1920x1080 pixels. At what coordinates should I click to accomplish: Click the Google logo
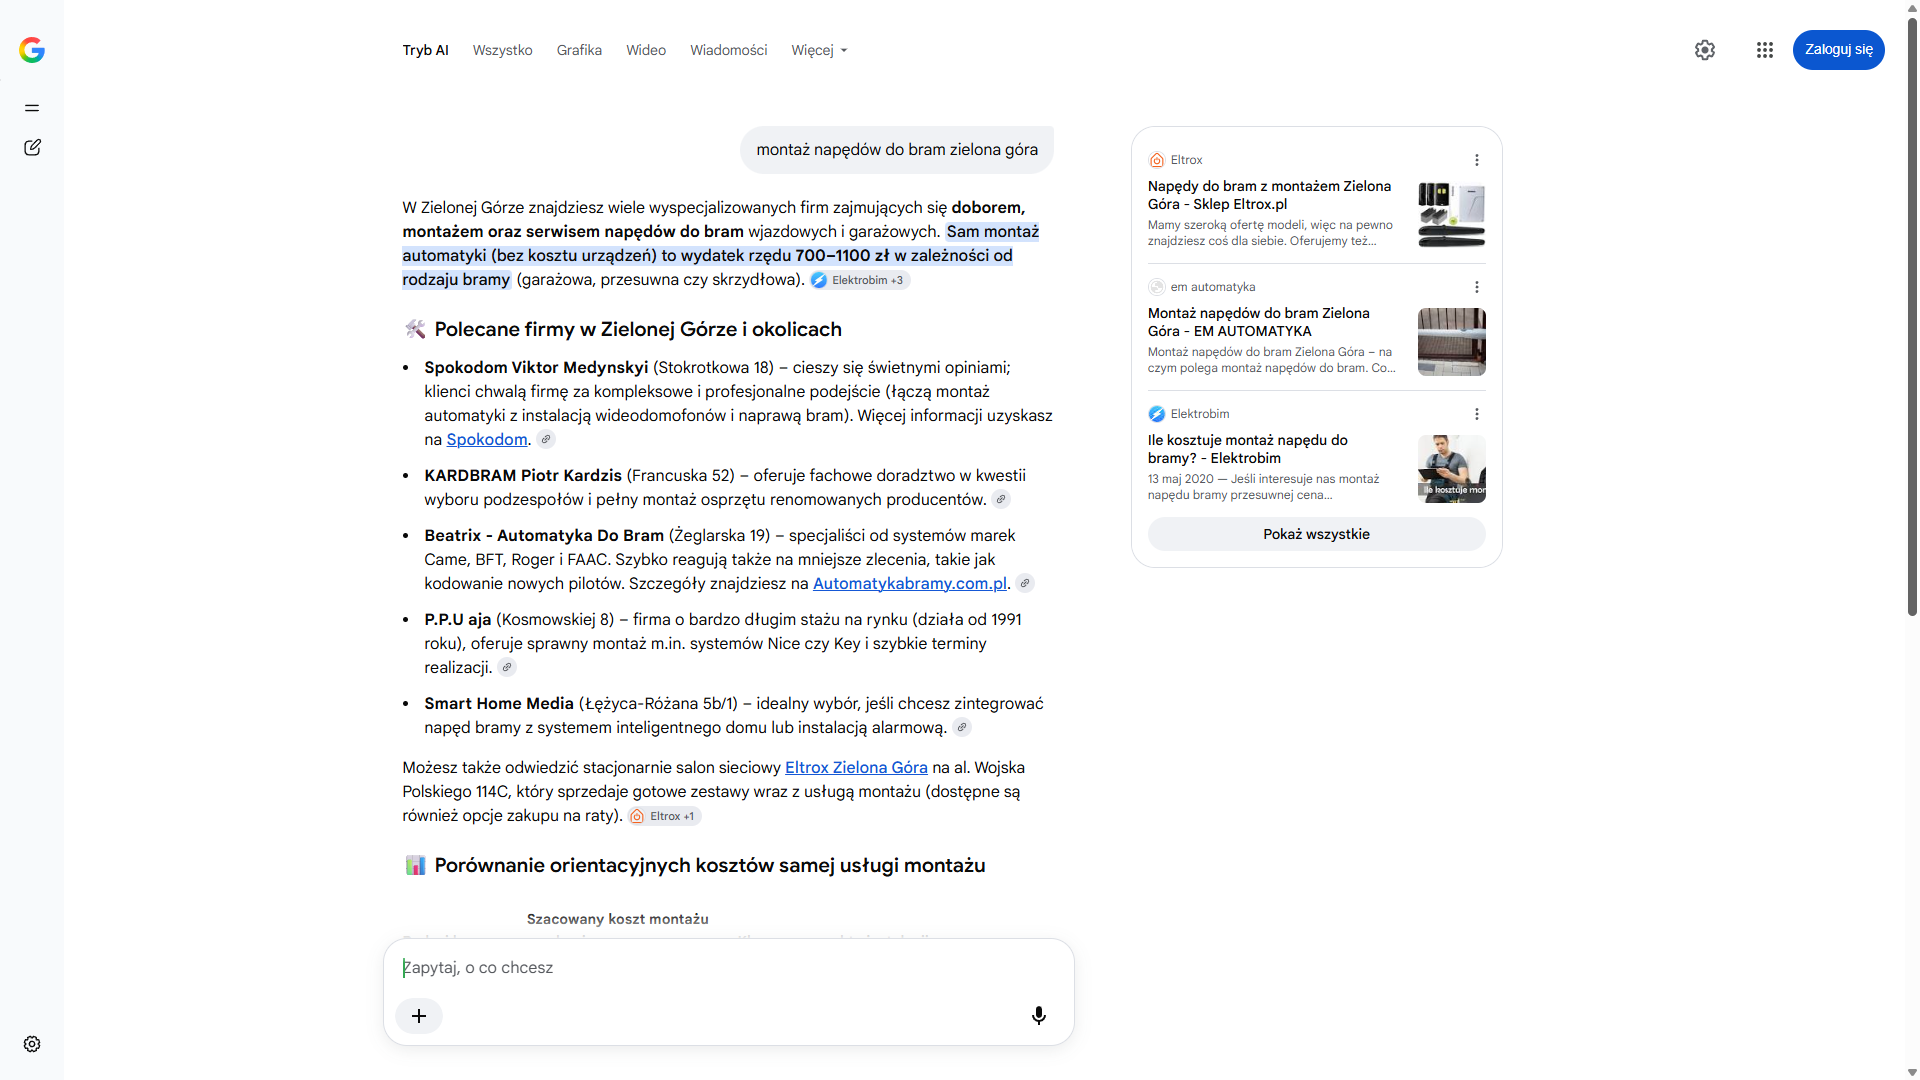[32, 50]
